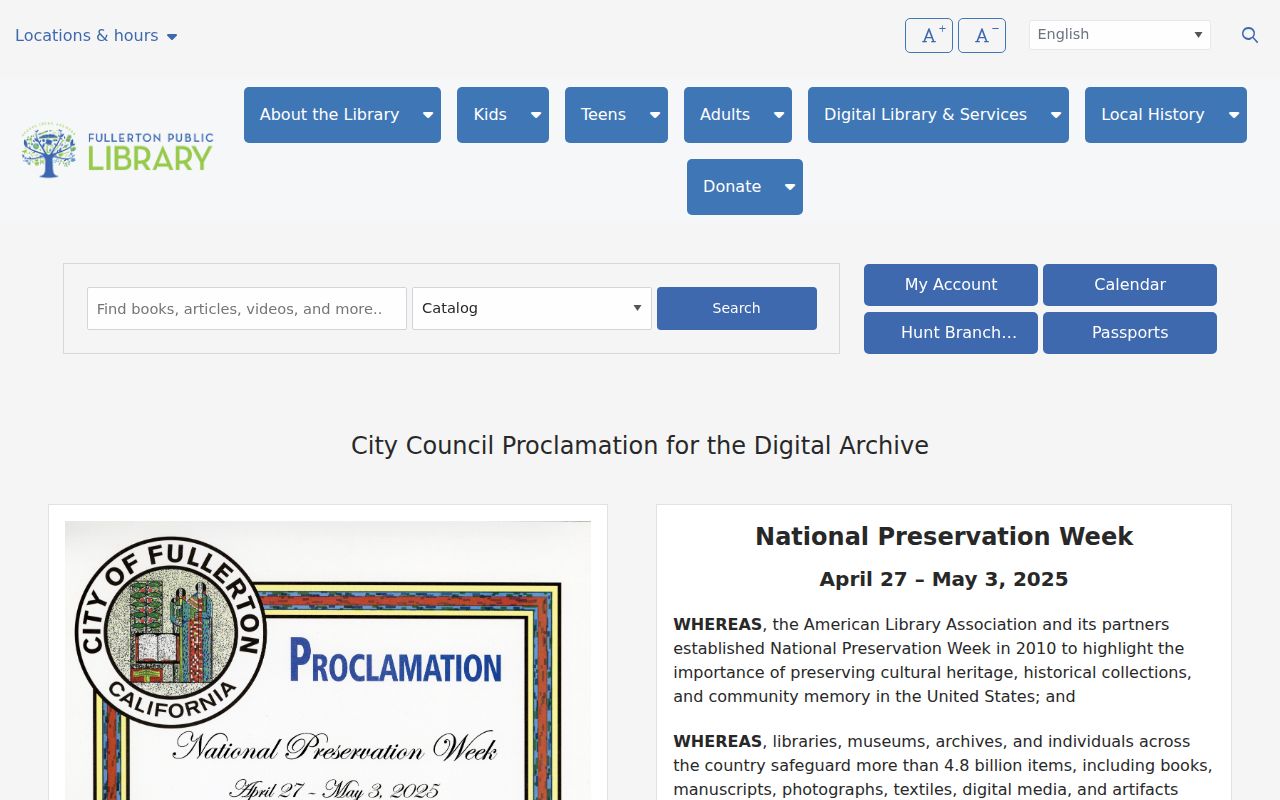This screenshot has height=800, width=1280.
Task: Expand the Local History menu arrow
Action: click(1234, 115)
